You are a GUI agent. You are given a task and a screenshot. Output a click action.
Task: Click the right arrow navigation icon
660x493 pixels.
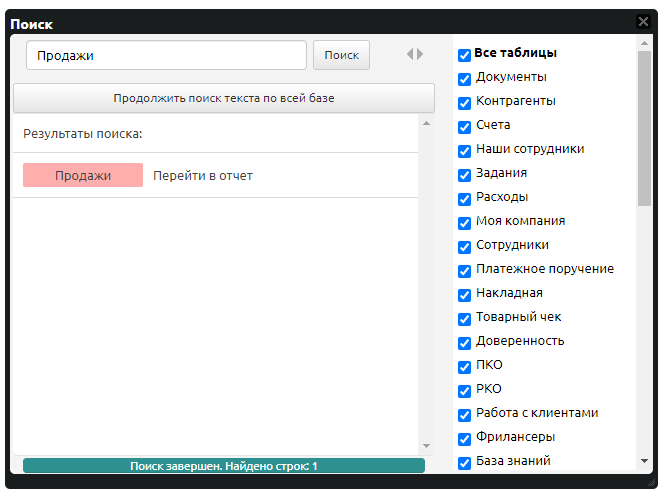click(420, 55)
